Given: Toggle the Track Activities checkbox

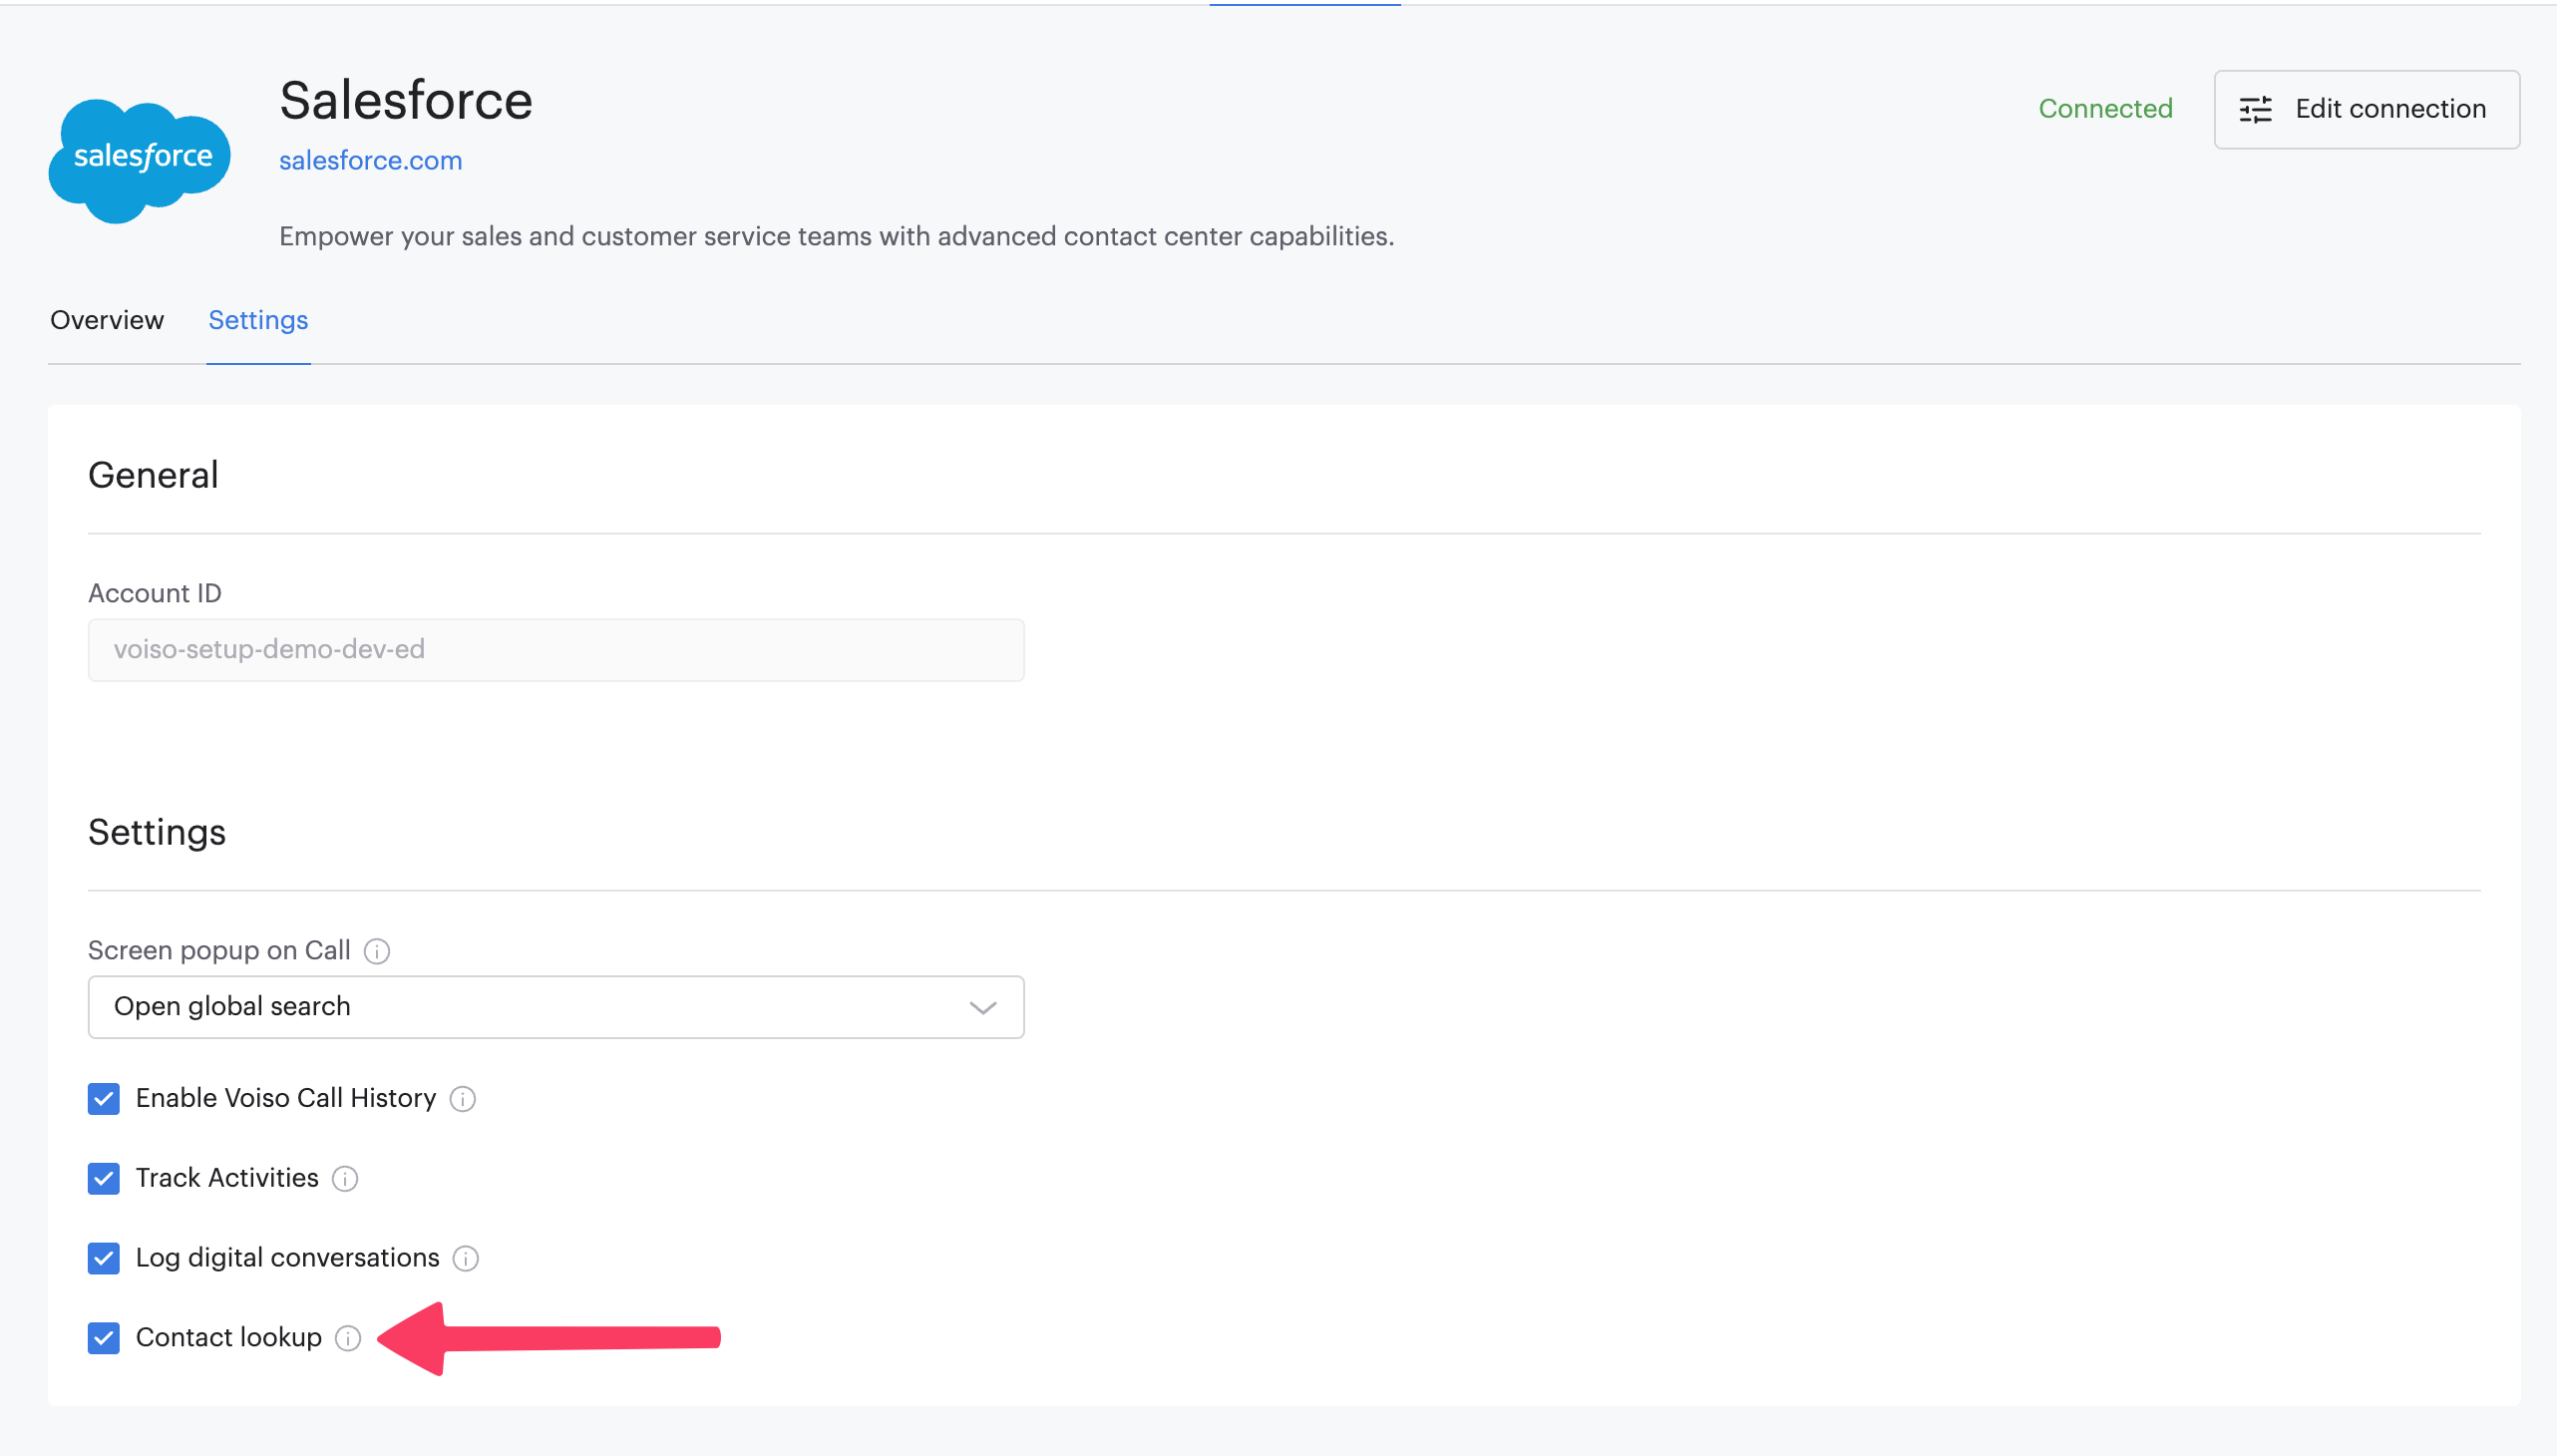Looking at the screenshot, I should tap(104, 1179).
